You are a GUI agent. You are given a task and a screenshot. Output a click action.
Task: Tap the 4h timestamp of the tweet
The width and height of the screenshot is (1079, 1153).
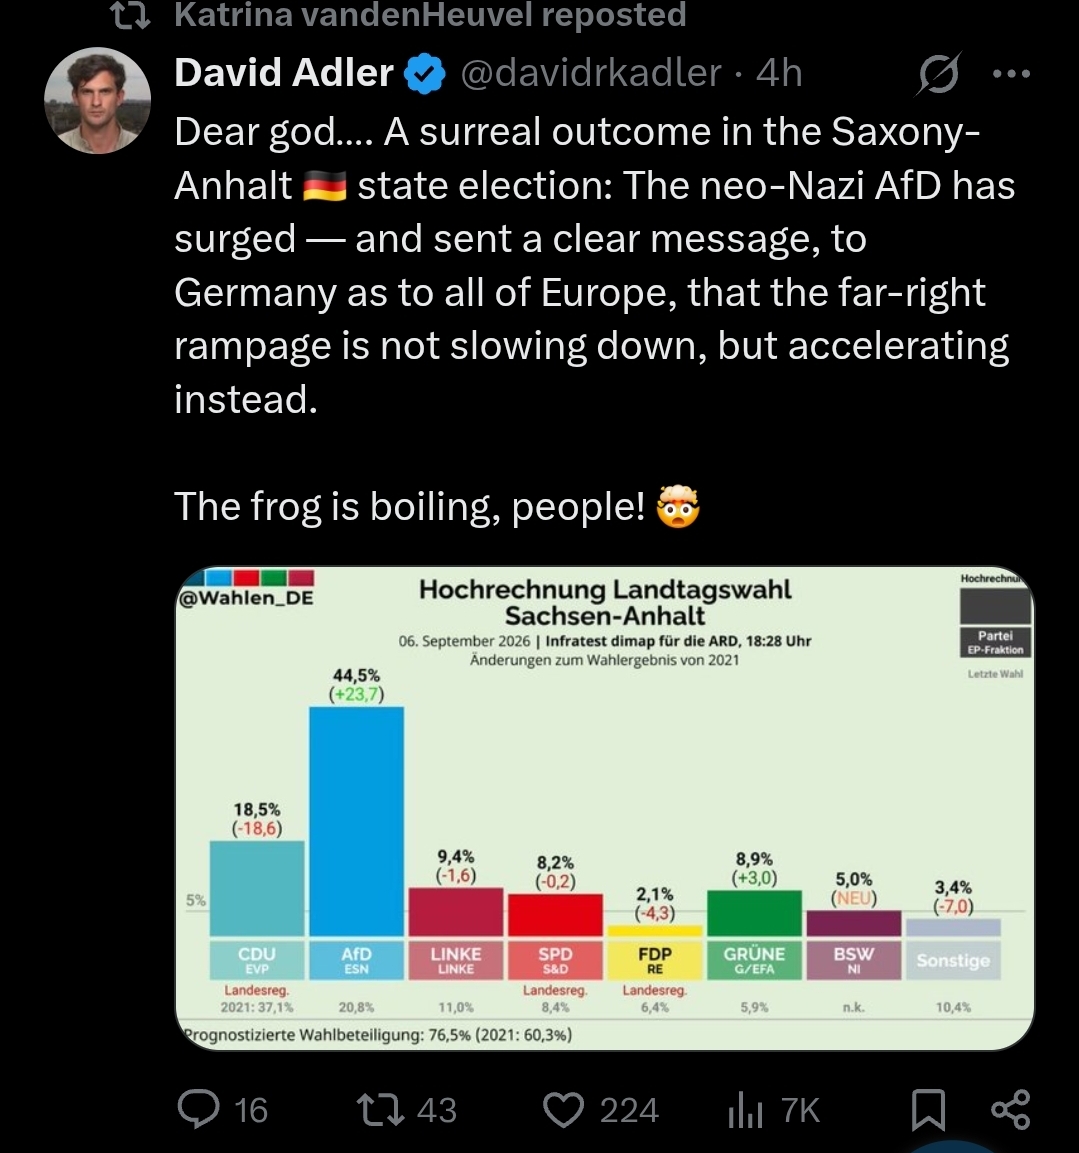(x=779, y=73)
